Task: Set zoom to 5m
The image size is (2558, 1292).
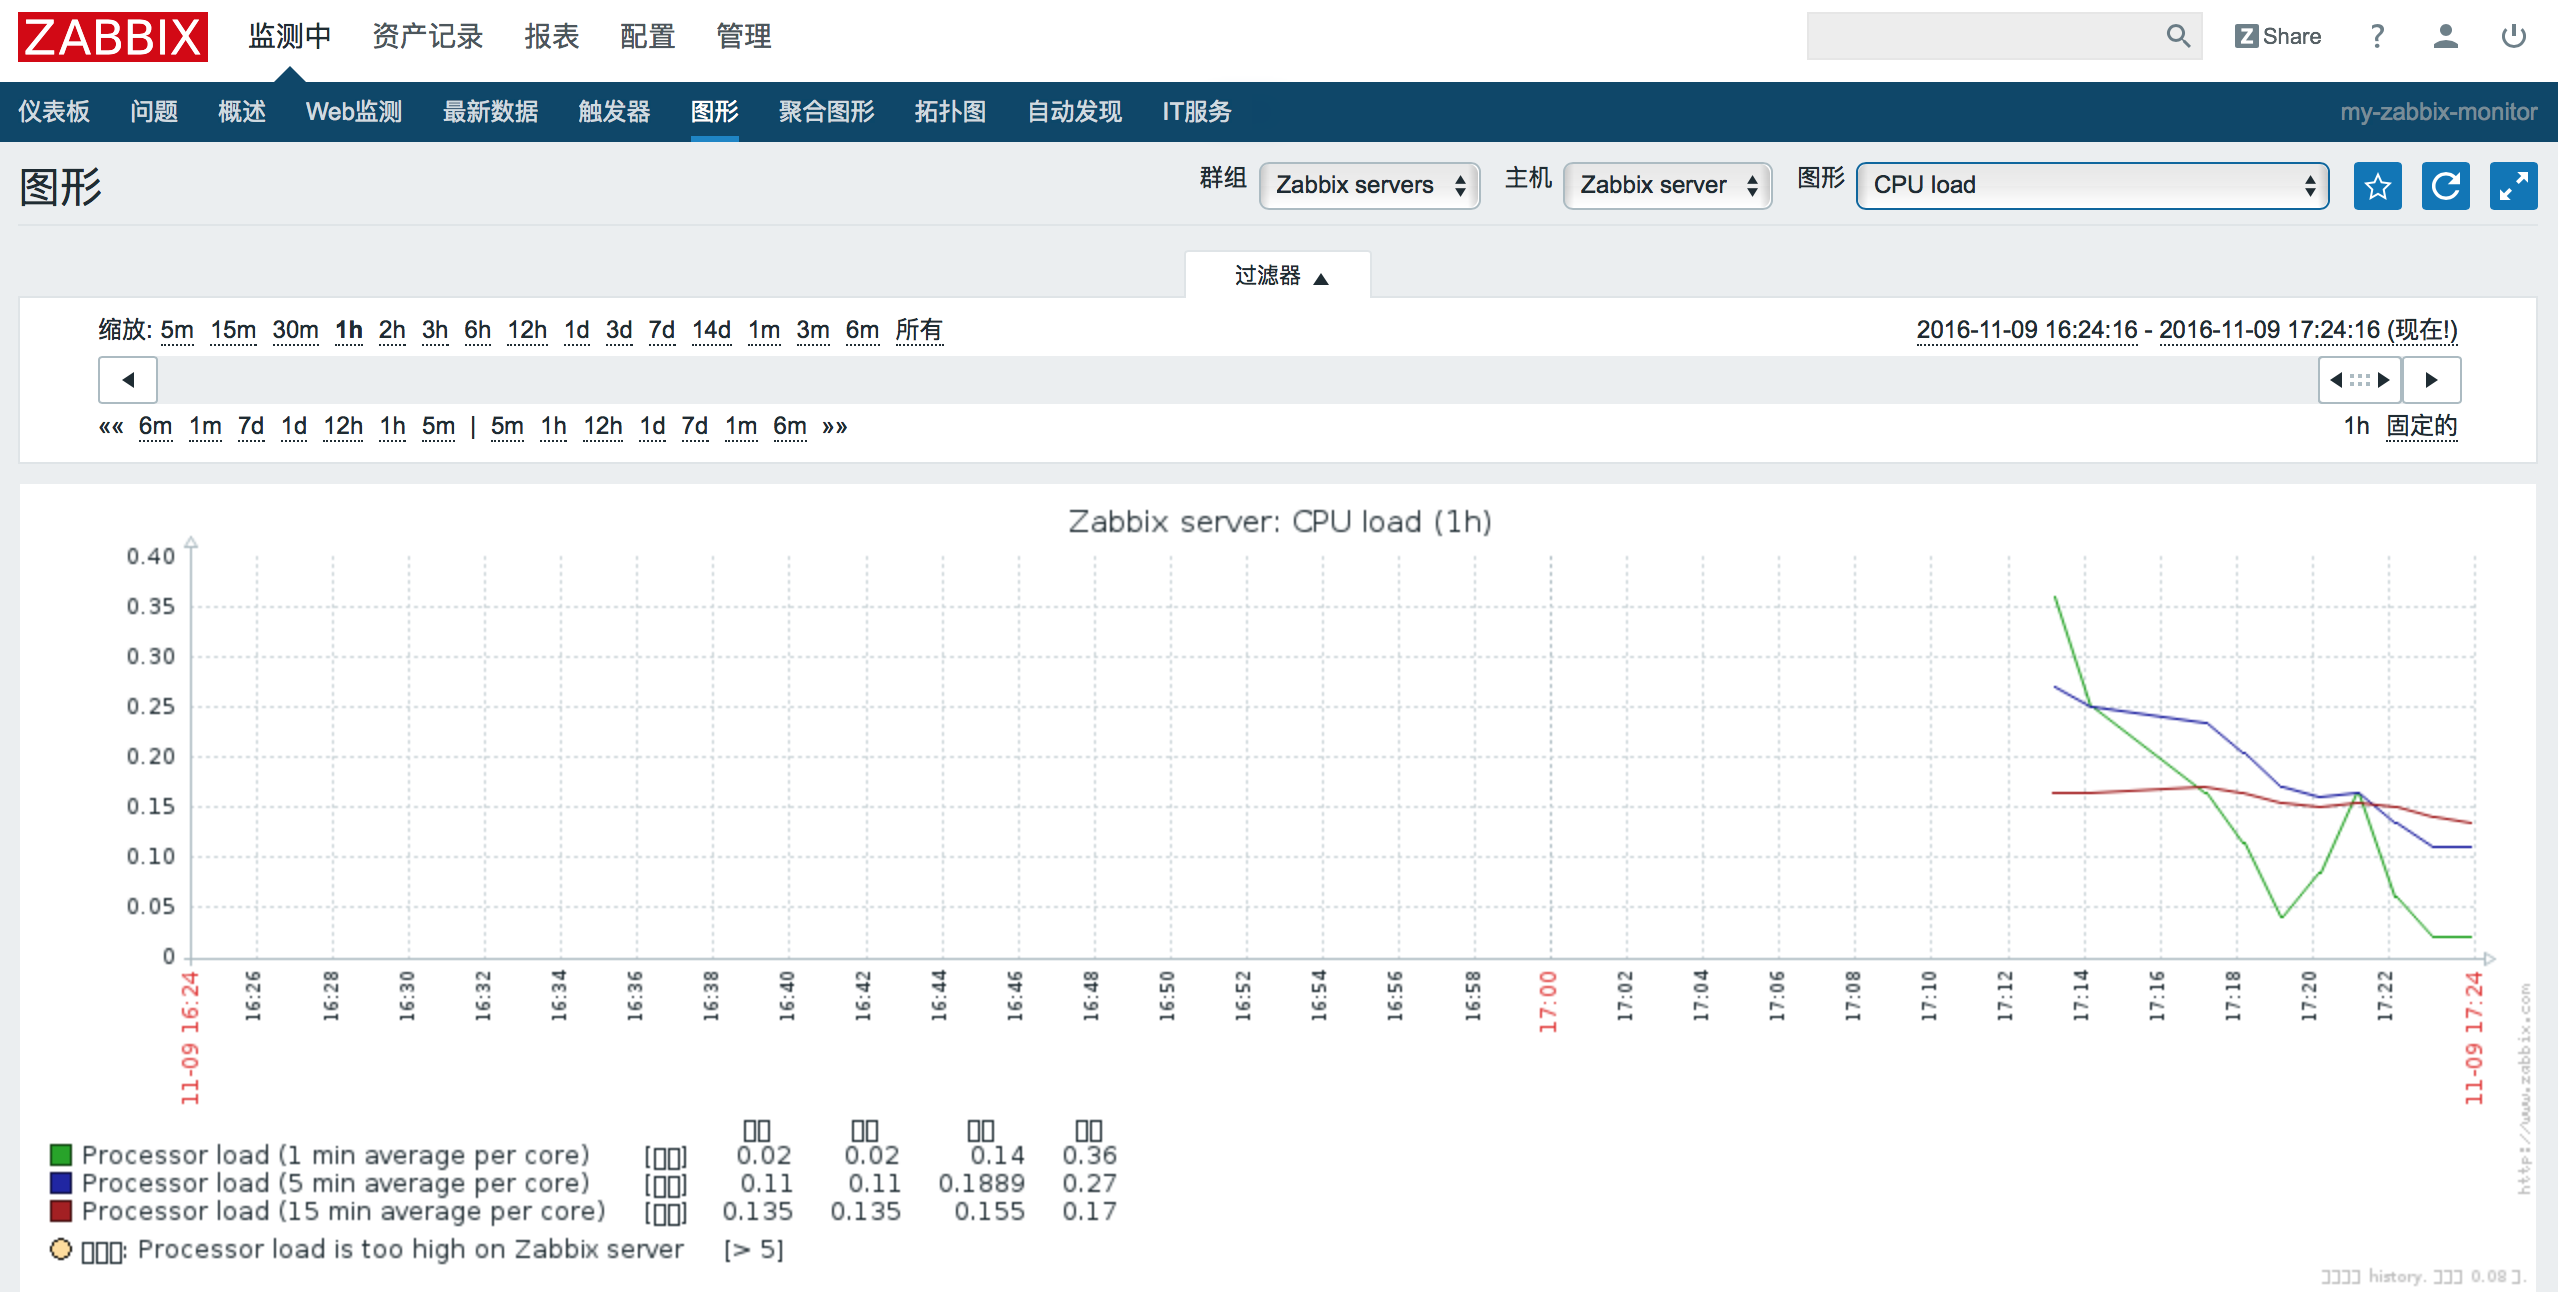Action: tap(177, 330)
